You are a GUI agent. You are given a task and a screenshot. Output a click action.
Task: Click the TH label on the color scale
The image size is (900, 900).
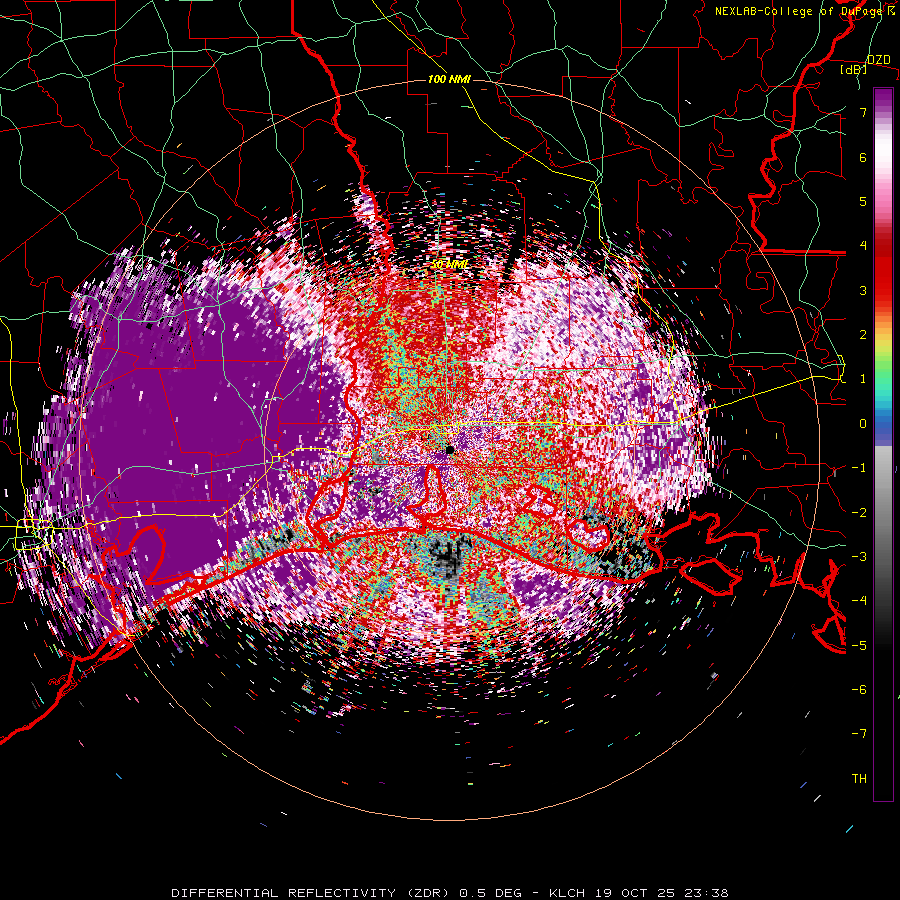859,779
